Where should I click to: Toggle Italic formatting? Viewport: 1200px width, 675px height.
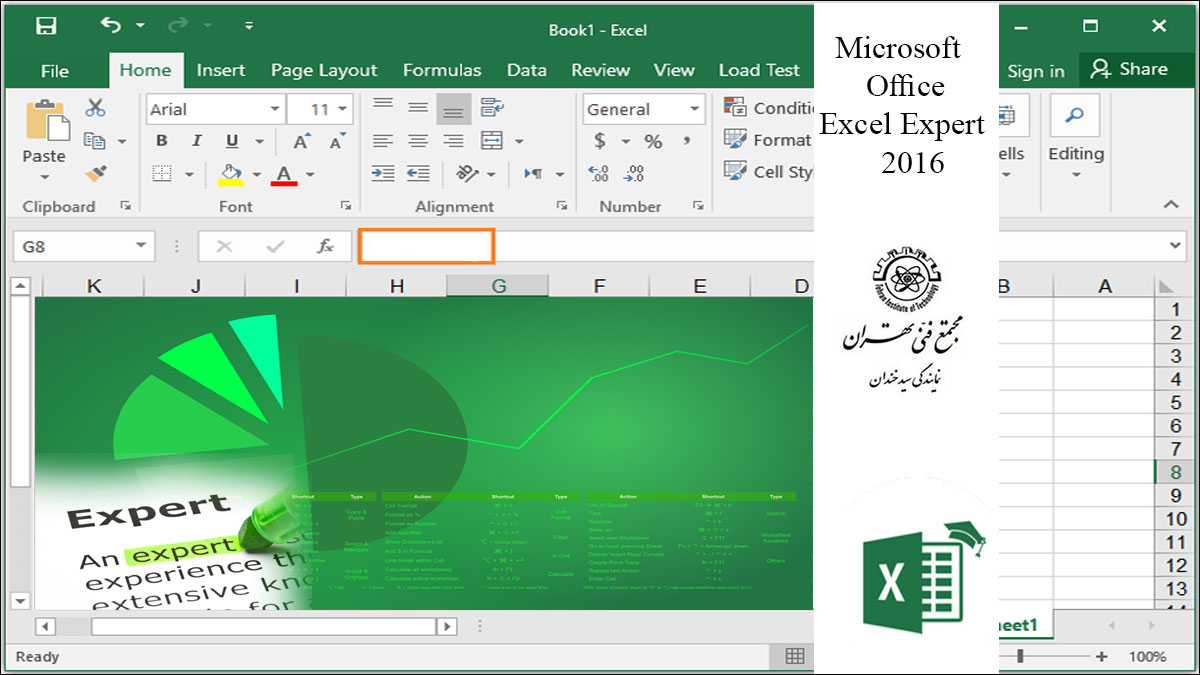tap(196, 141)
